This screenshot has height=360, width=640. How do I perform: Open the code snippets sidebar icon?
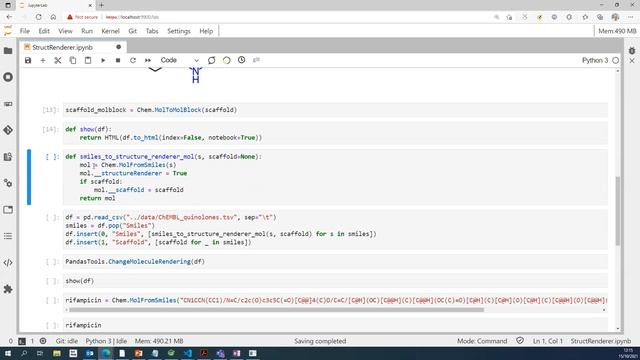[x=8, y=262]
